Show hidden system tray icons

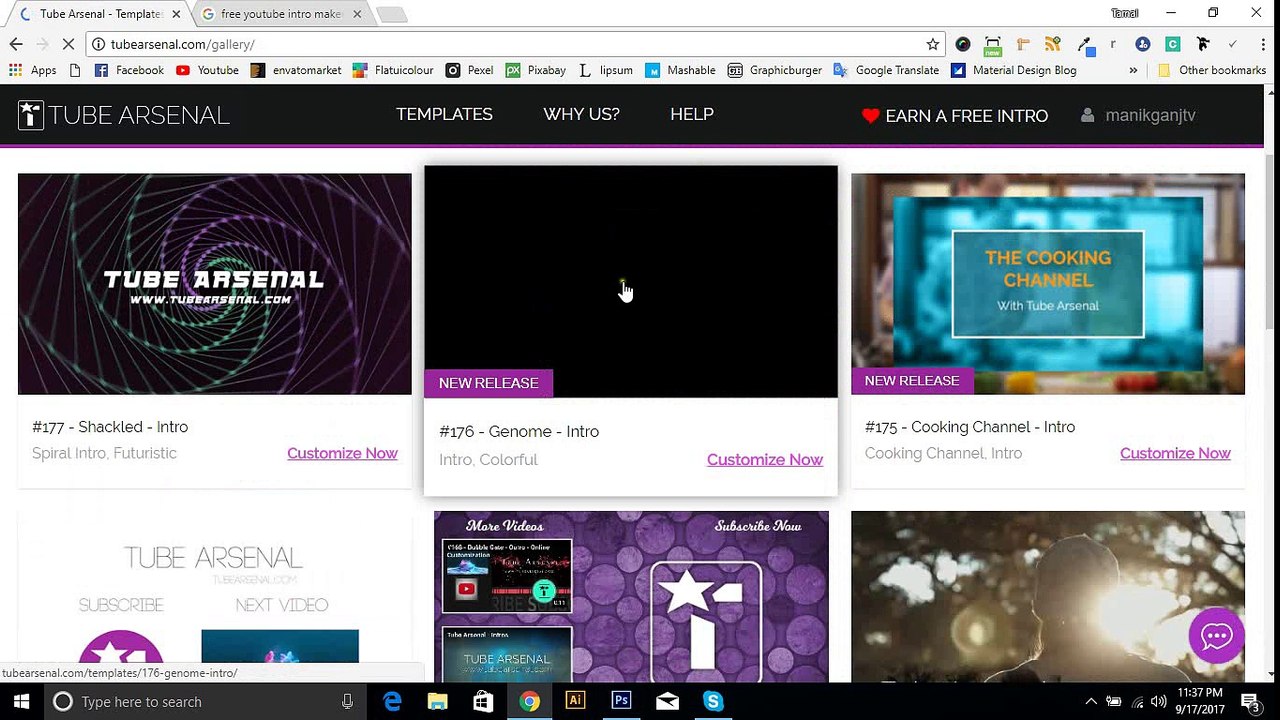(x=1091, y=701)
